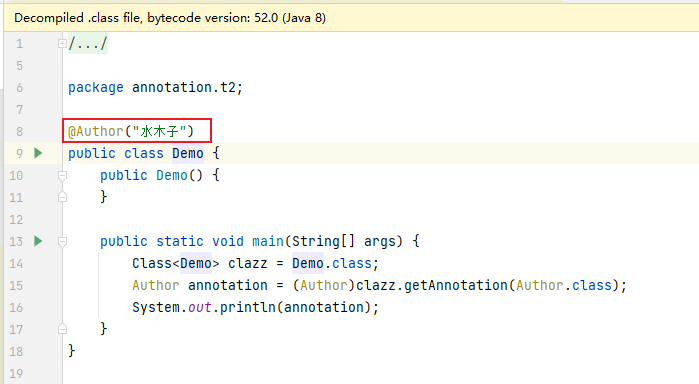
Task: Click the closing brace on line 18
Action: 72,351
